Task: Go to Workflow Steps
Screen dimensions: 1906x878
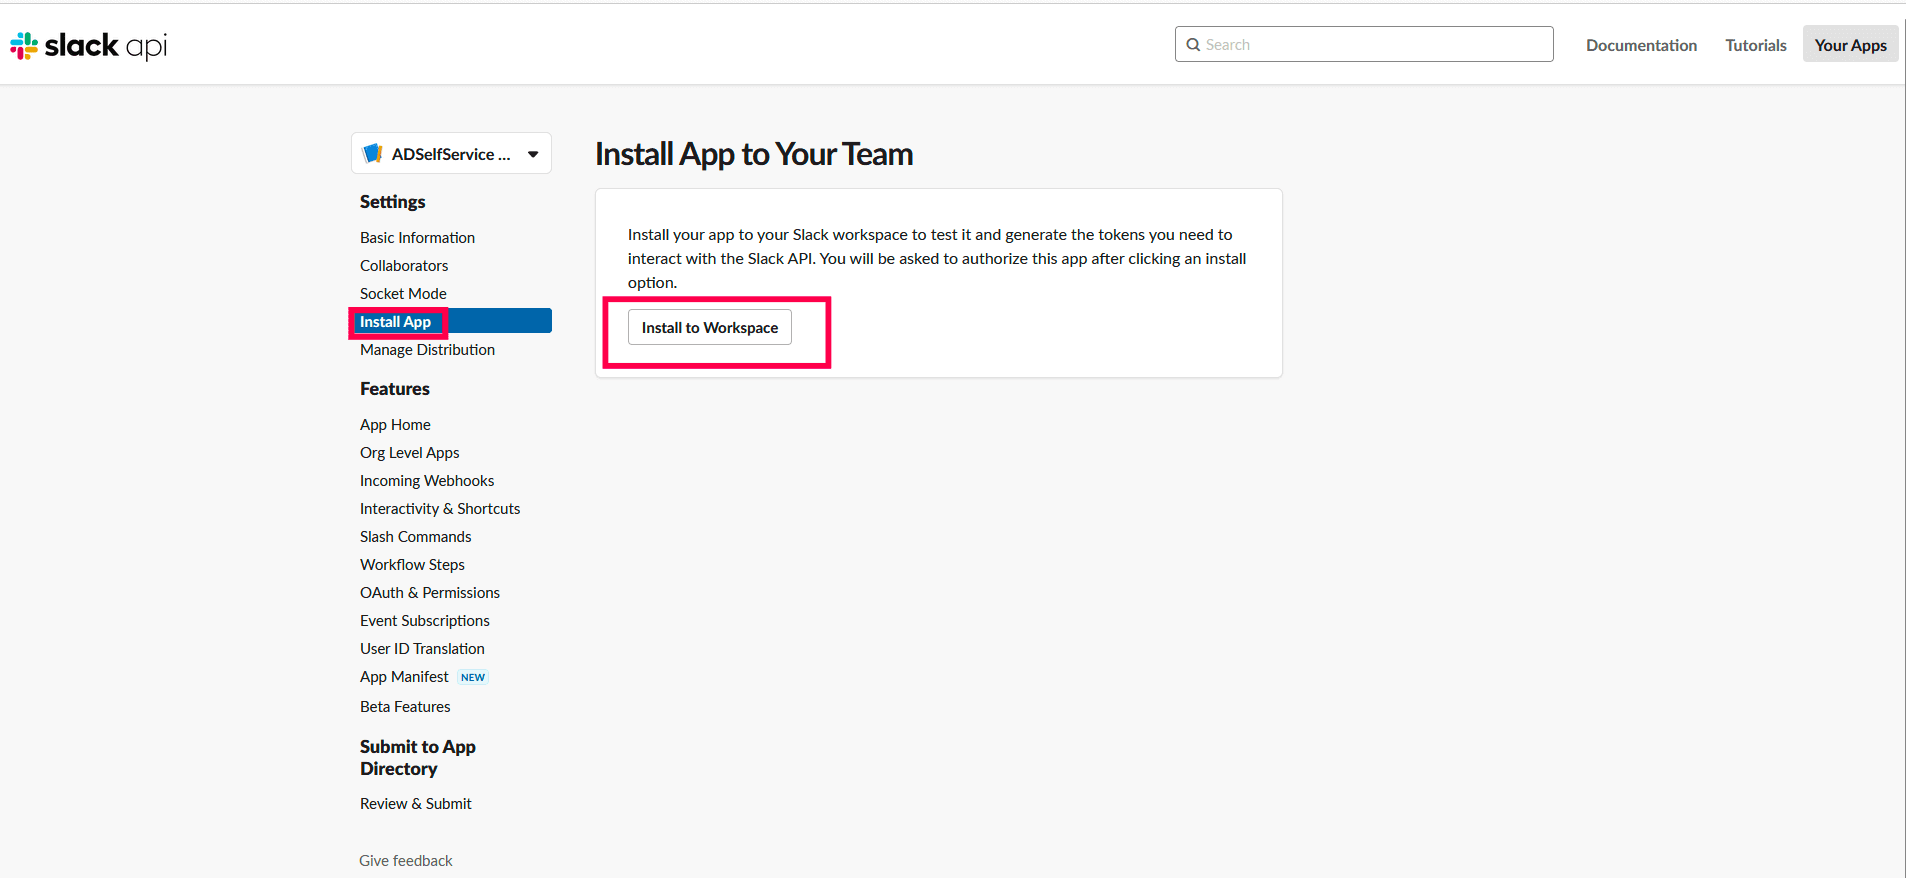Action: [x=412, y=565]
